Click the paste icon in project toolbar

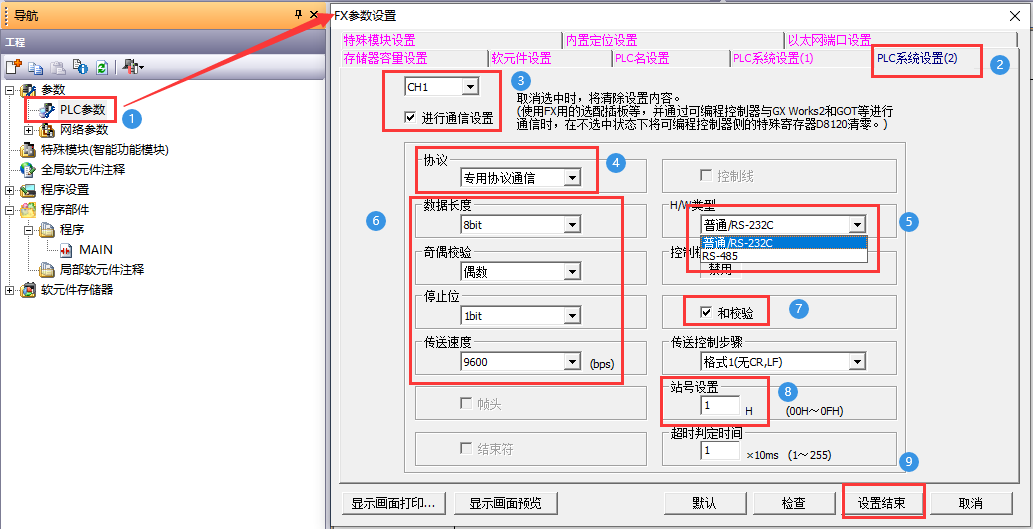click(x=58, y=67)
